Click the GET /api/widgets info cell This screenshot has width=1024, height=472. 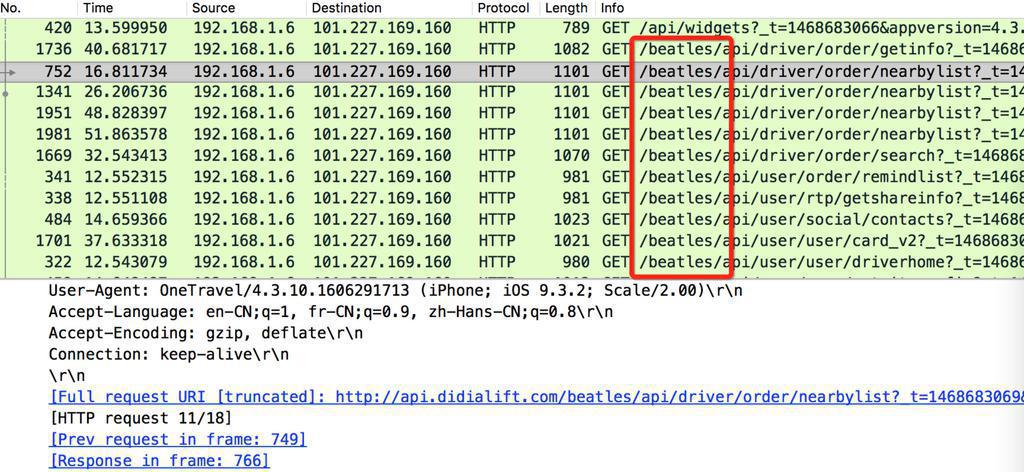812,29
